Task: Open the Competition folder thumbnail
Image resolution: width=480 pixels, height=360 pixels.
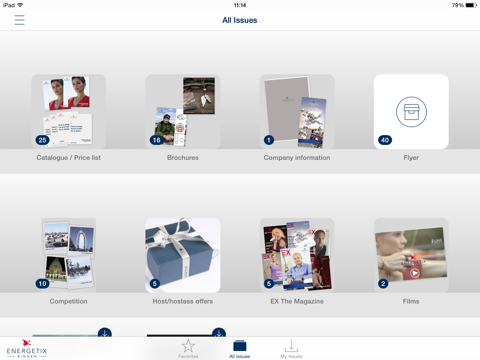Action: point(69,255)
